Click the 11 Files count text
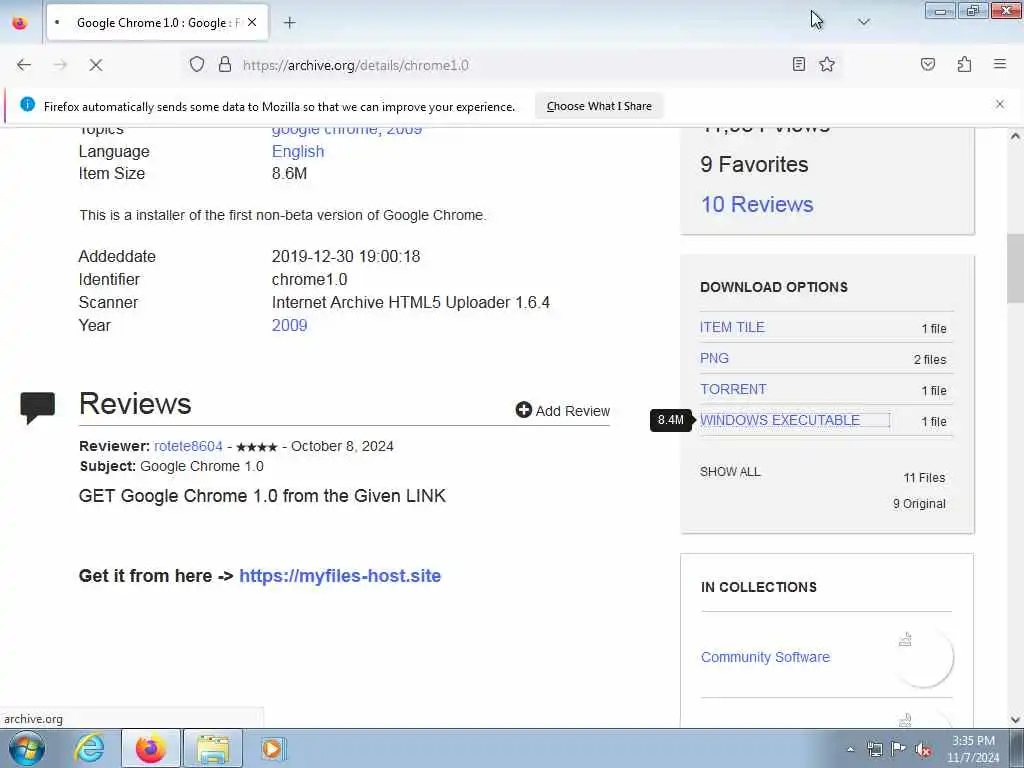The width and height of the screenshot is (1024, 768). tap(924, 477)
